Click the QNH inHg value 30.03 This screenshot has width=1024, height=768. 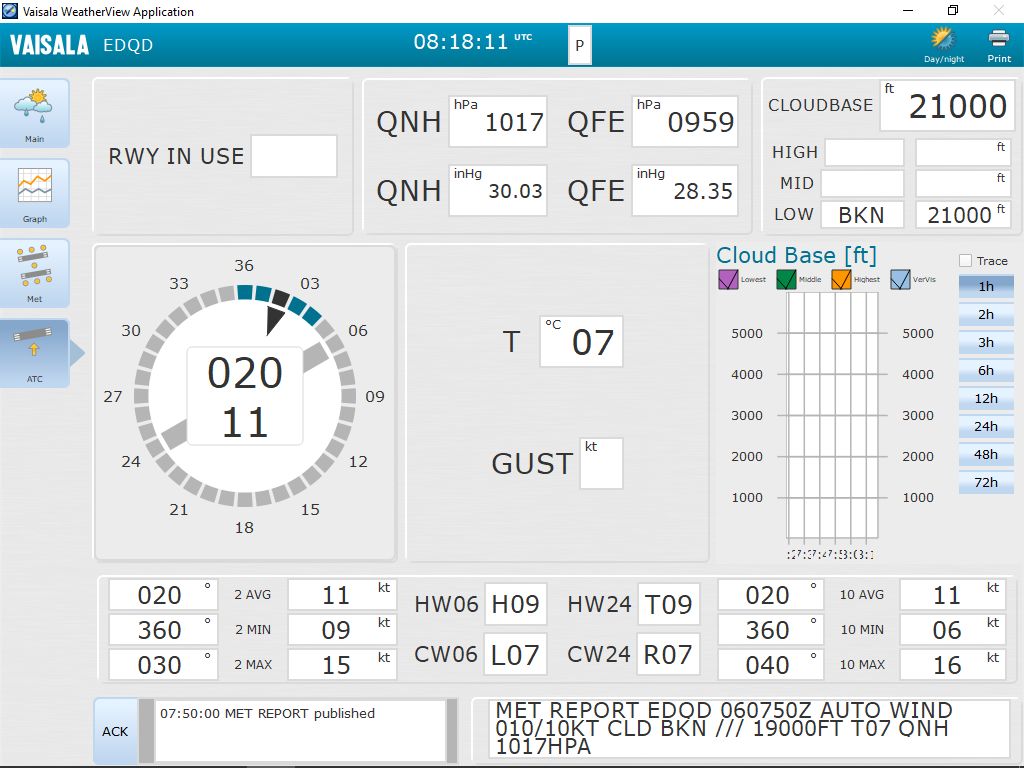pyautogui.click(x=498, y=190)
